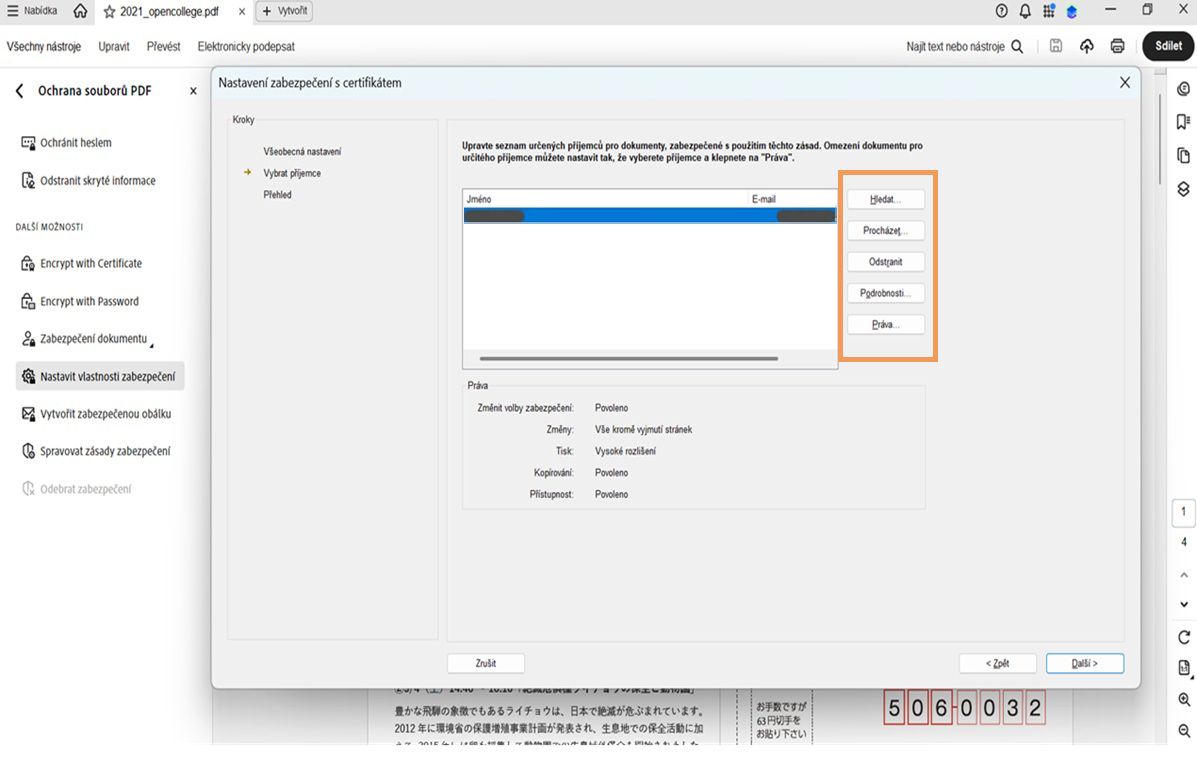Image resolution: width=1197 pixels, height=773 pixels.
Task: Go to the Home icon
Action: click(x=80, y=11)
